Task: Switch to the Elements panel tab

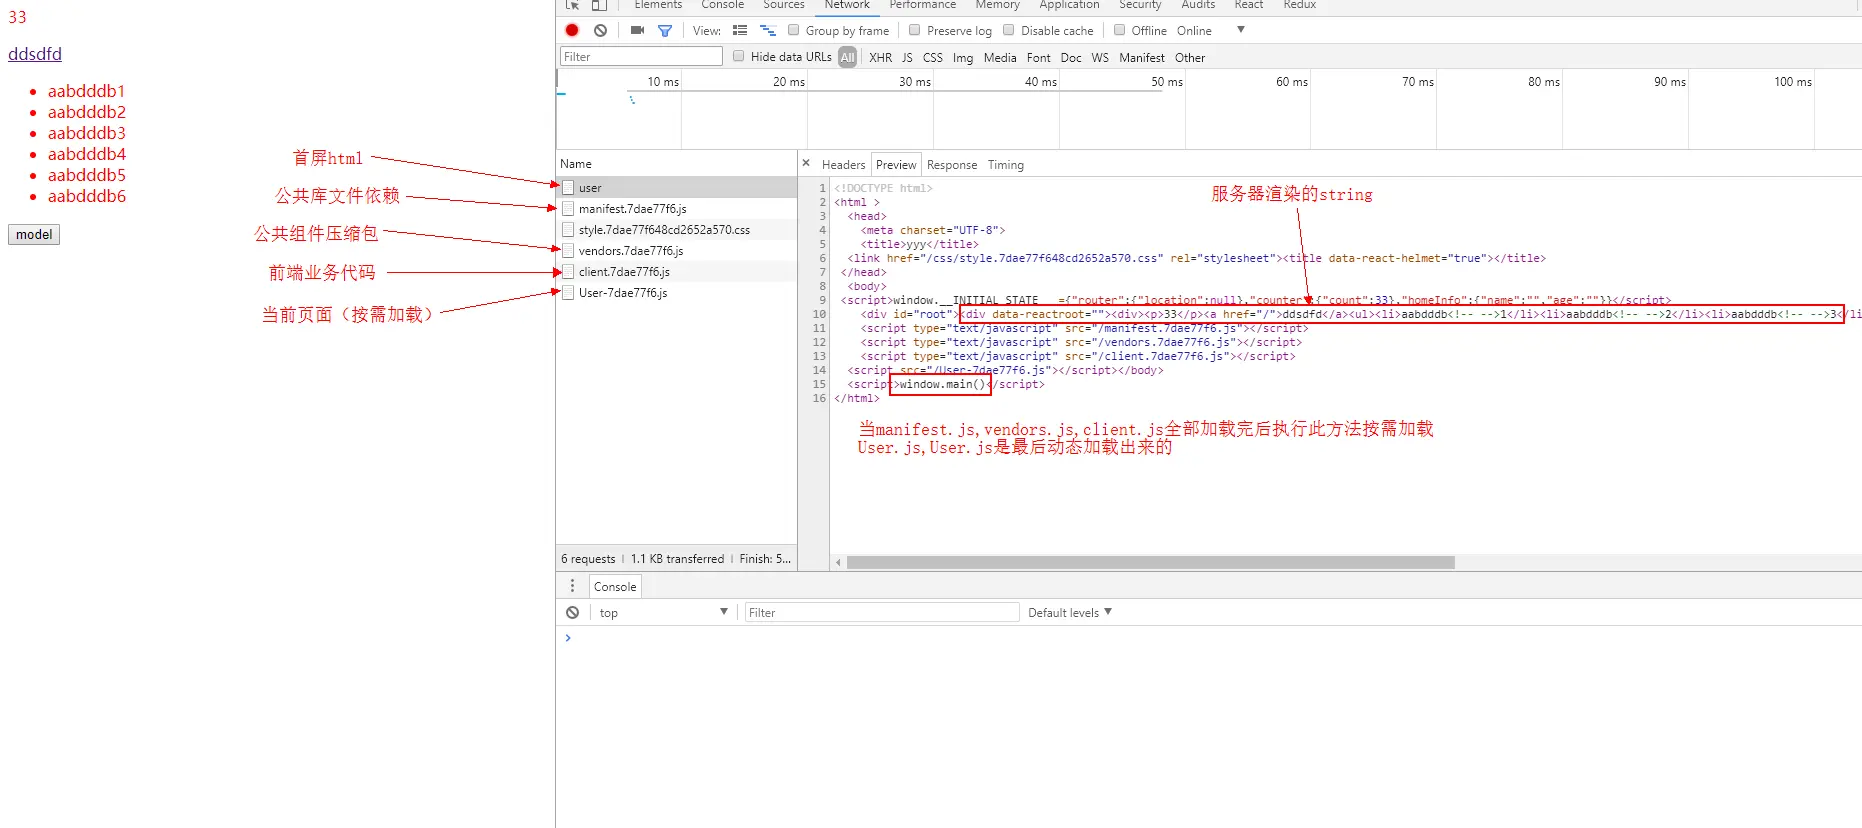Action: click(x=658, y=5)
